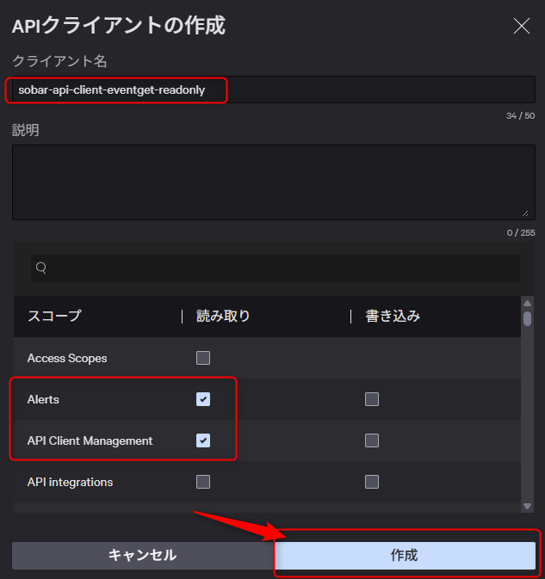Click the 作成 button
Screen dimensions: 545x579
tap(405, 555)
